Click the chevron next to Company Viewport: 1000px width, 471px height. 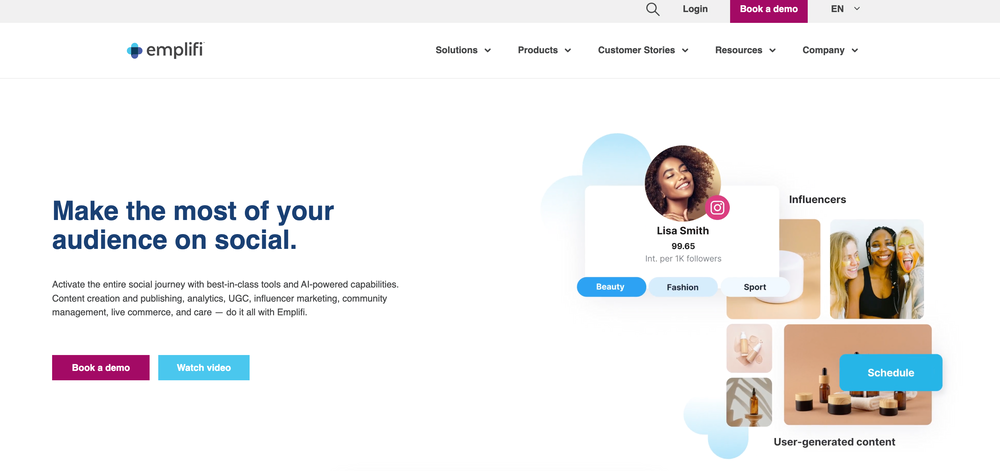click(x=855, y=50)
